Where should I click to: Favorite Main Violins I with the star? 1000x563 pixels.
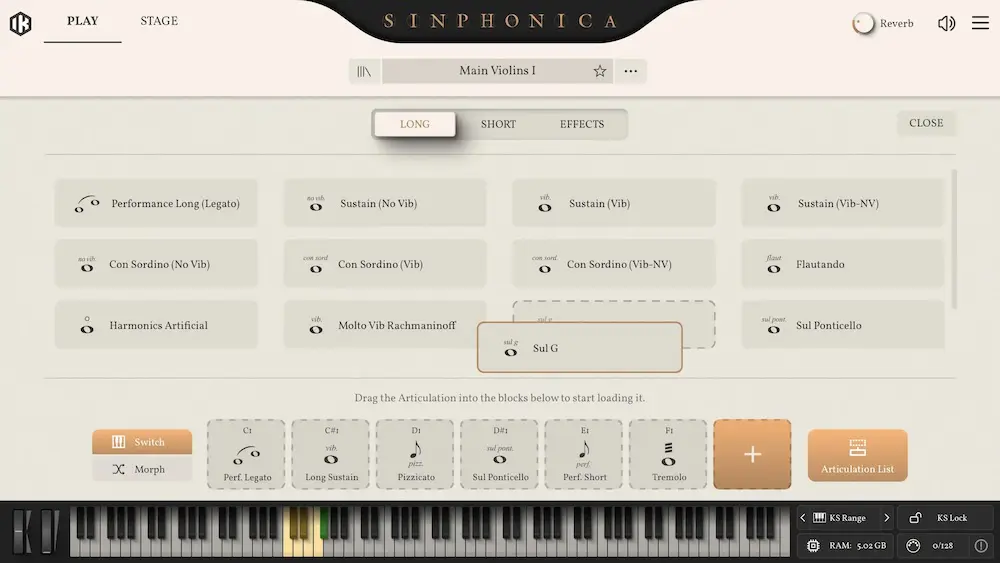click(x=599, y=71)
